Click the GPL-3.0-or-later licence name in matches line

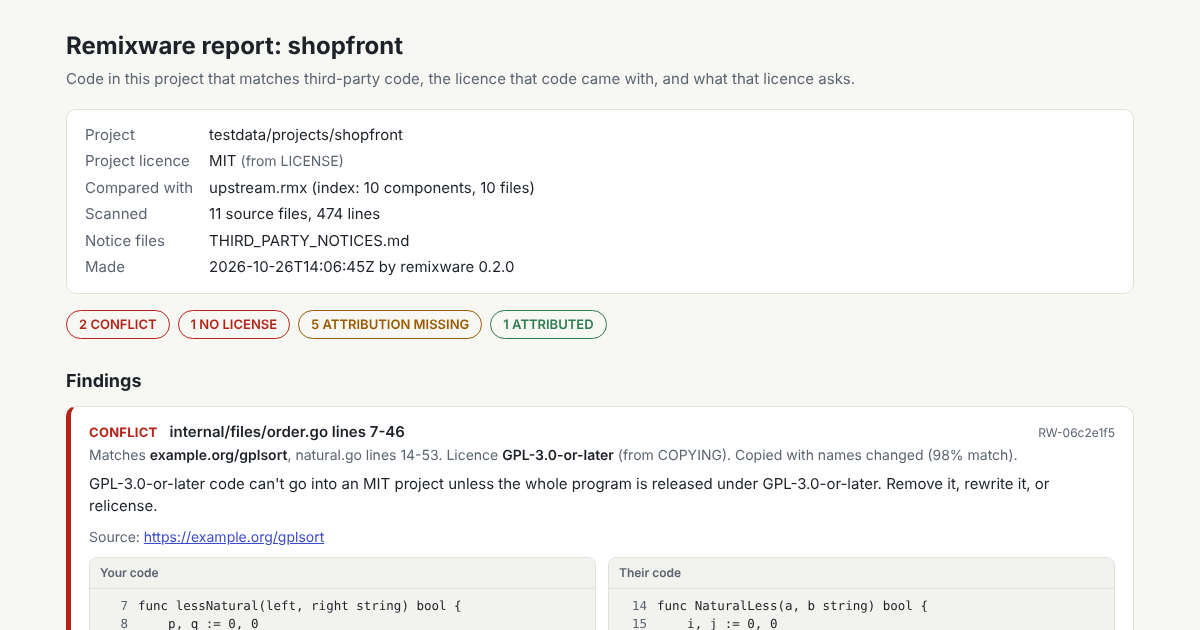tap(558, 455)
